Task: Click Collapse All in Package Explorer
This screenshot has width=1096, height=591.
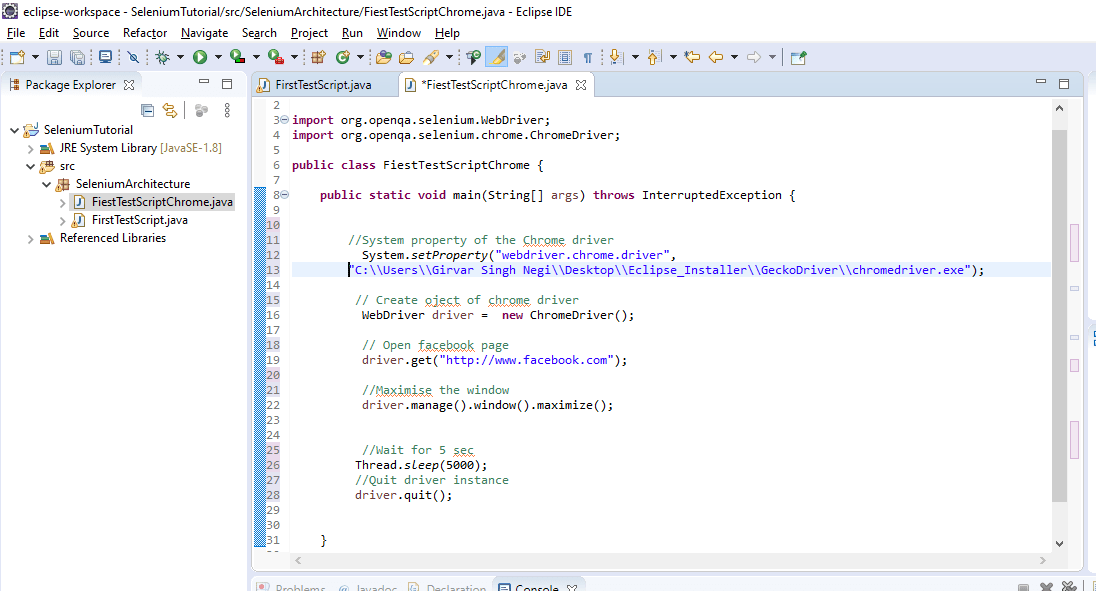Action: click(147, 110)
